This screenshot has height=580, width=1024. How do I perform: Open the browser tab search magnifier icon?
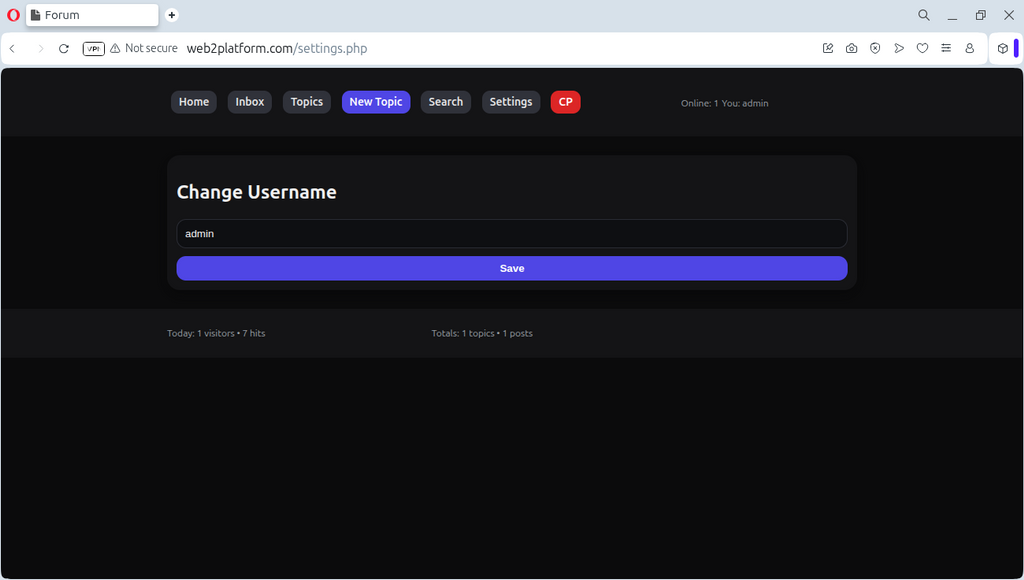[923, 15]
